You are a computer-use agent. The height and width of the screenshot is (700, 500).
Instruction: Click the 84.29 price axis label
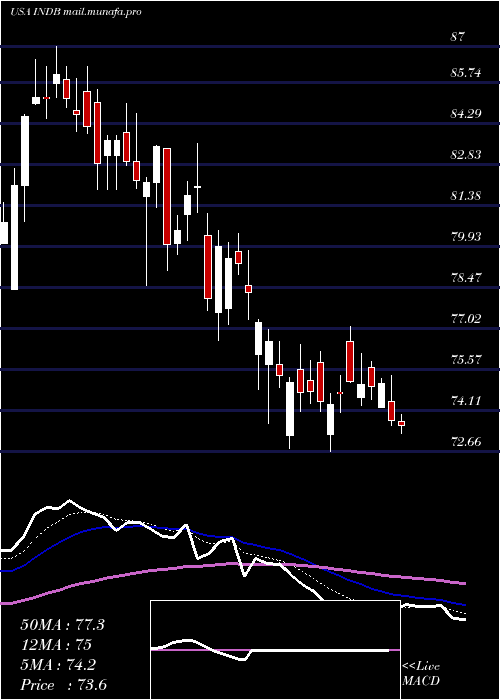coord(467,113)
